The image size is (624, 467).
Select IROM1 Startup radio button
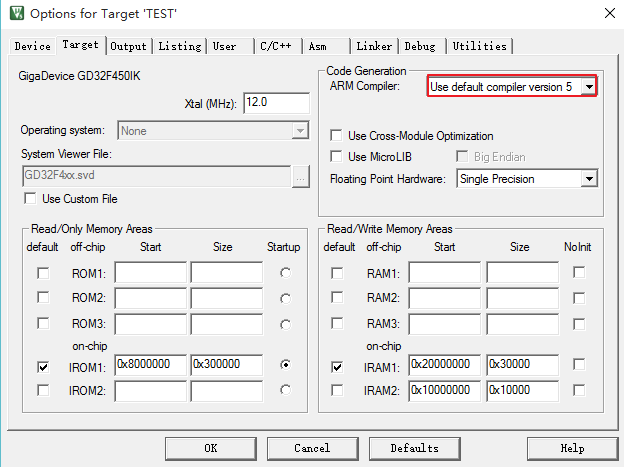(x=285, y=365)
